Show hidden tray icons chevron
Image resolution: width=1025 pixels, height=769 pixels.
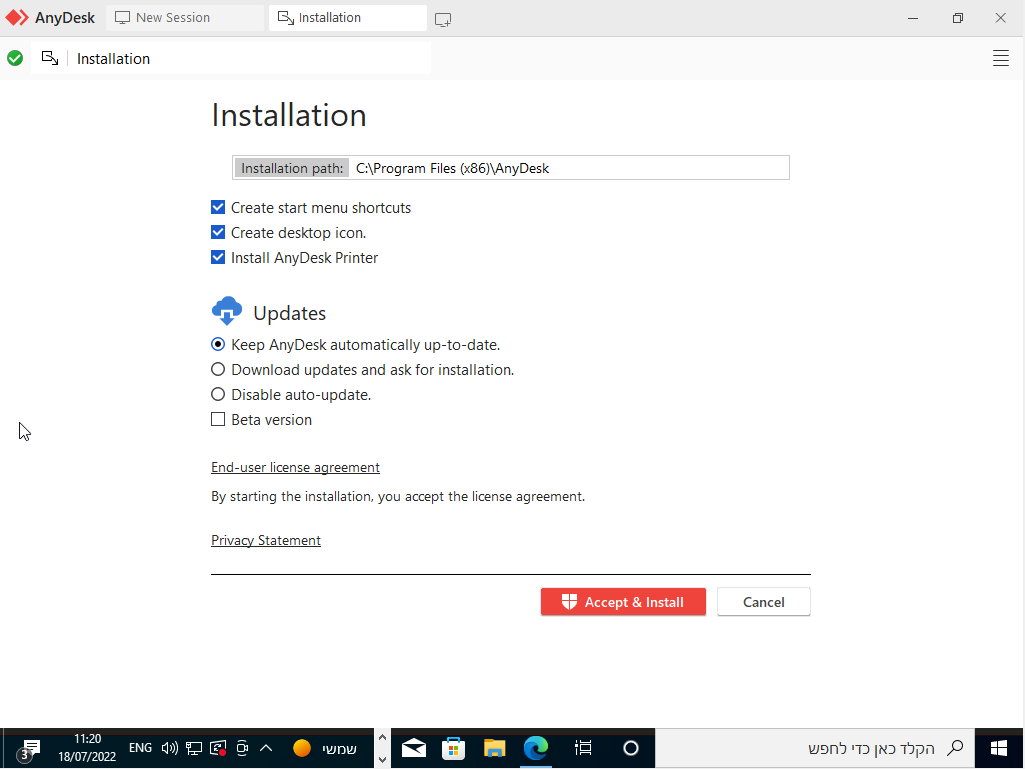[266, 748]
